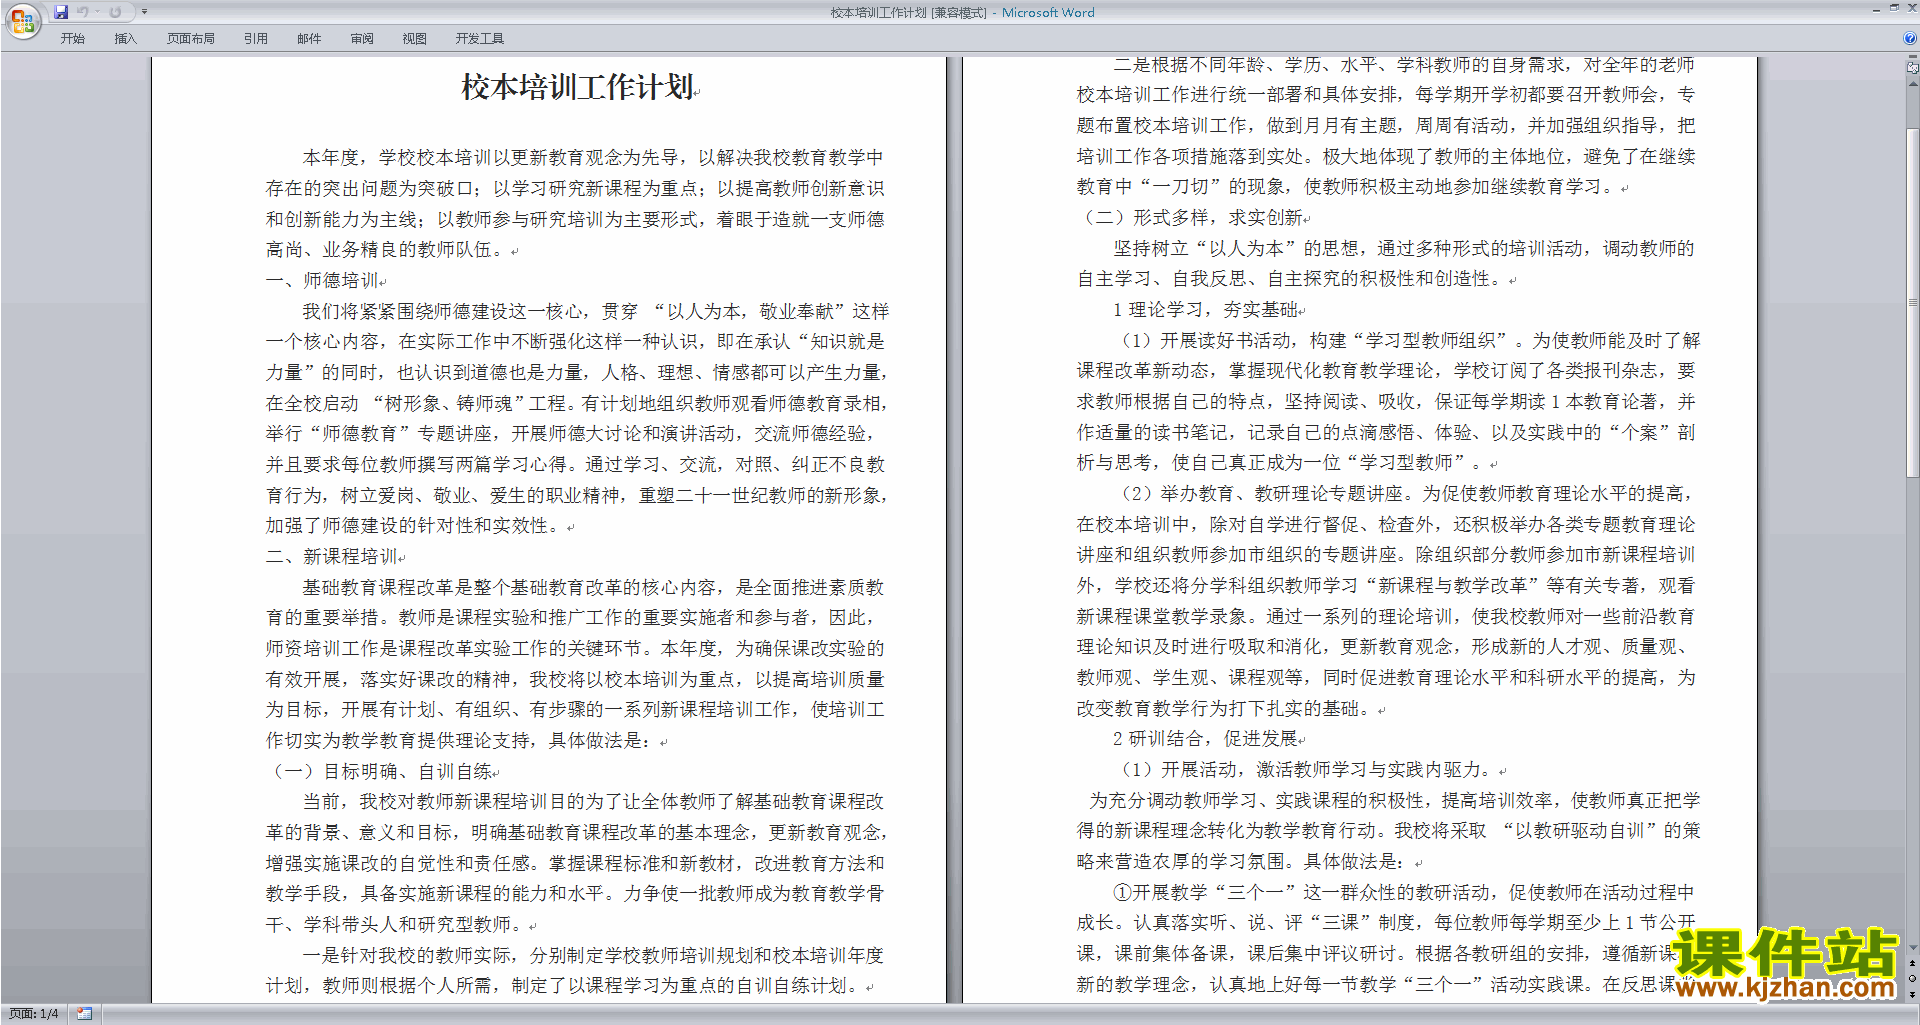Expand the Customize Quick Access Toolbar arrow
The height and width of the screenshot is (1025, 1920).
click(x=144, y=12)
